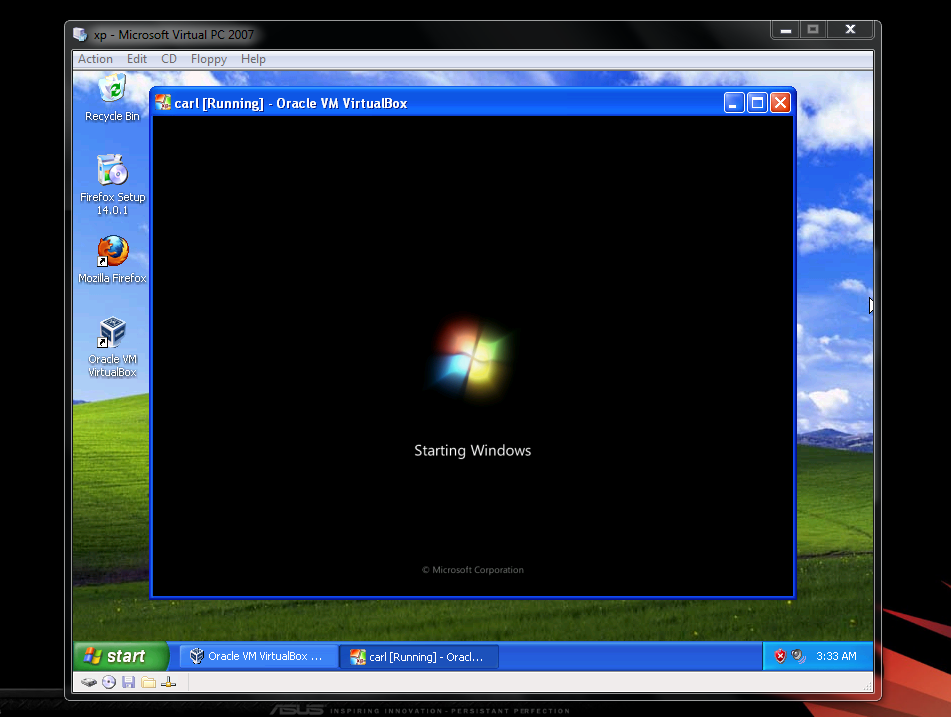Click the 3:33 AM taskbar clock

pos(836,656)
